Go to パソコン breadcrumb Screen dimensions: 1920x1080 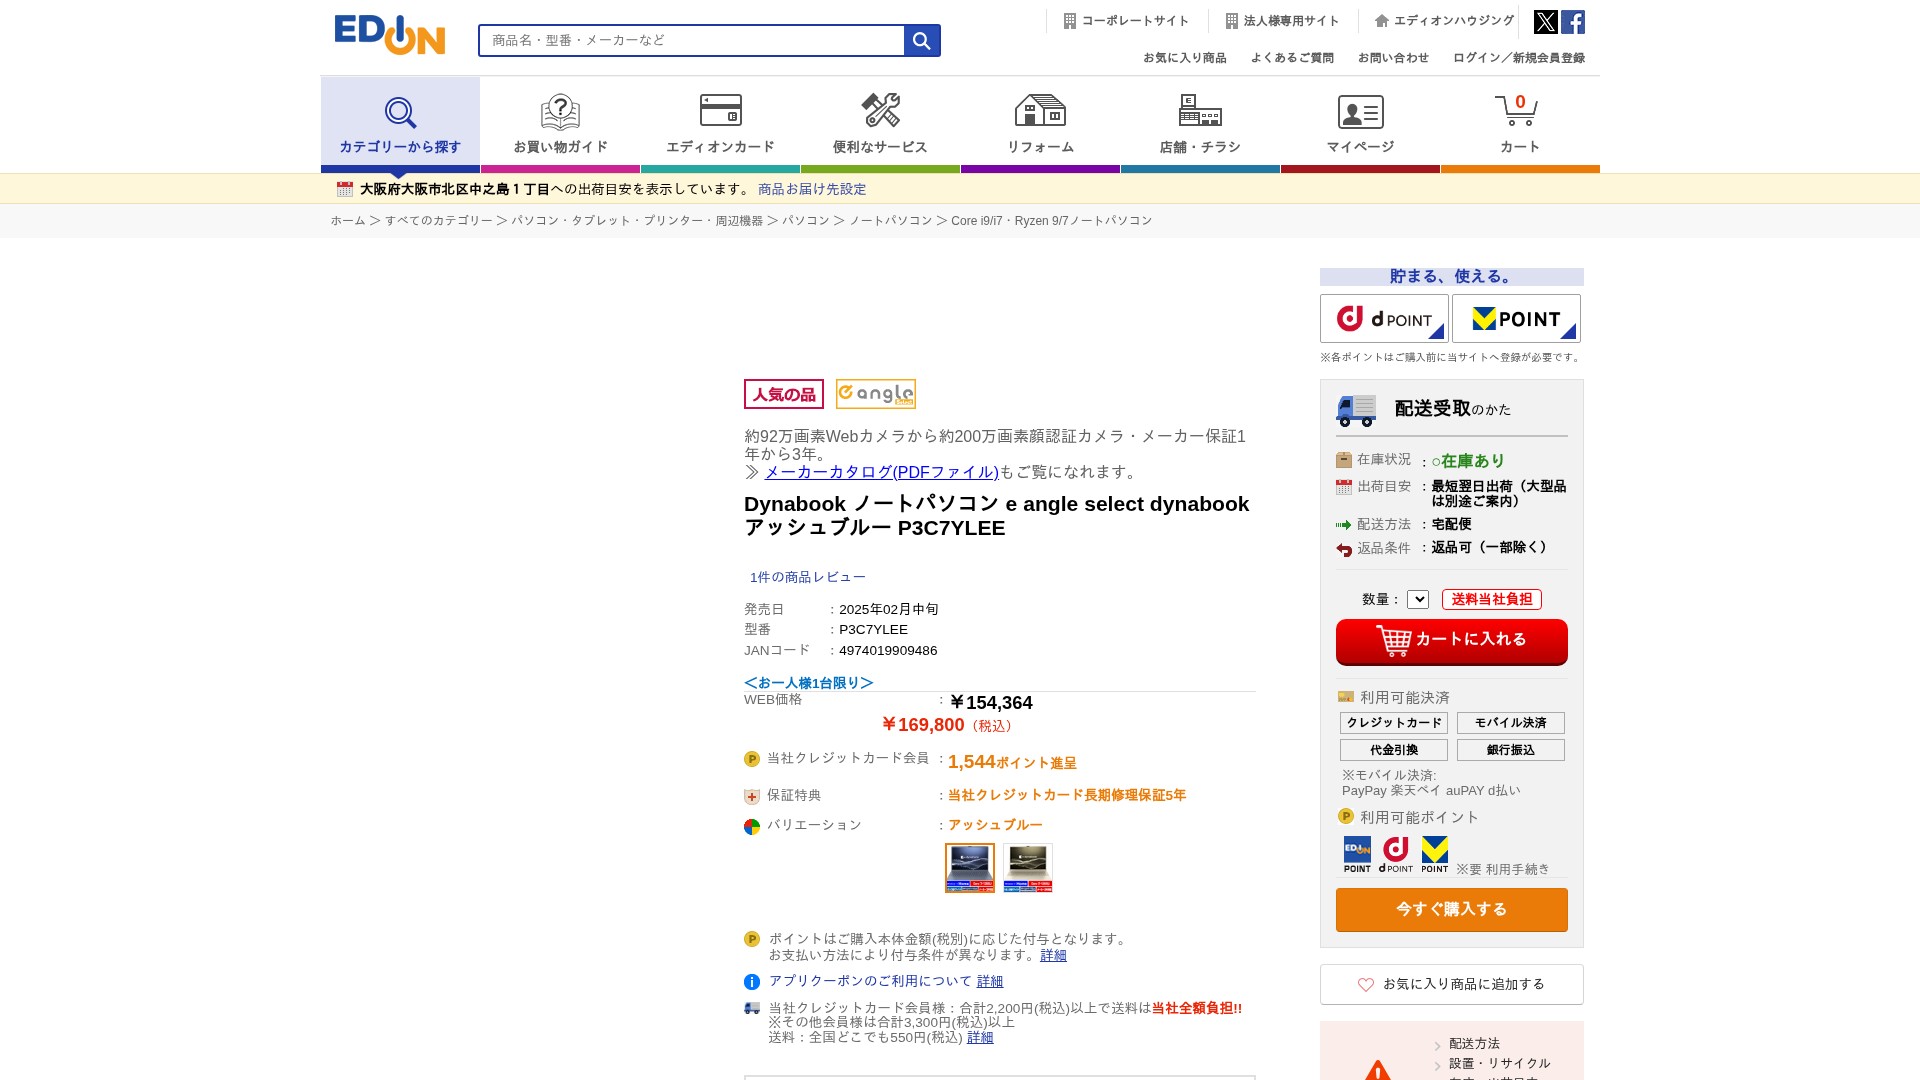pos(806,221)
